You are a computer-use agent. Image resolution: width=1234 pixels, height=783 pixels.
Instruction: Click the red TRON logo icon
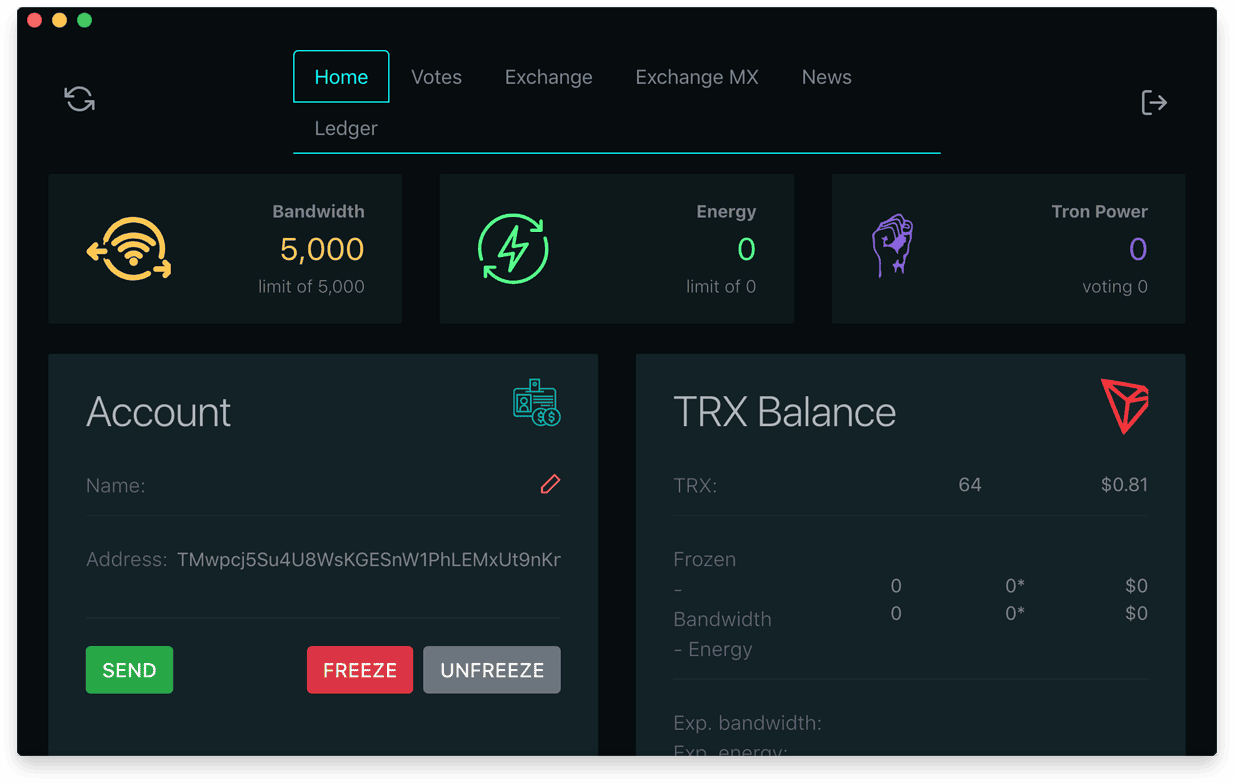point(1125,406)
